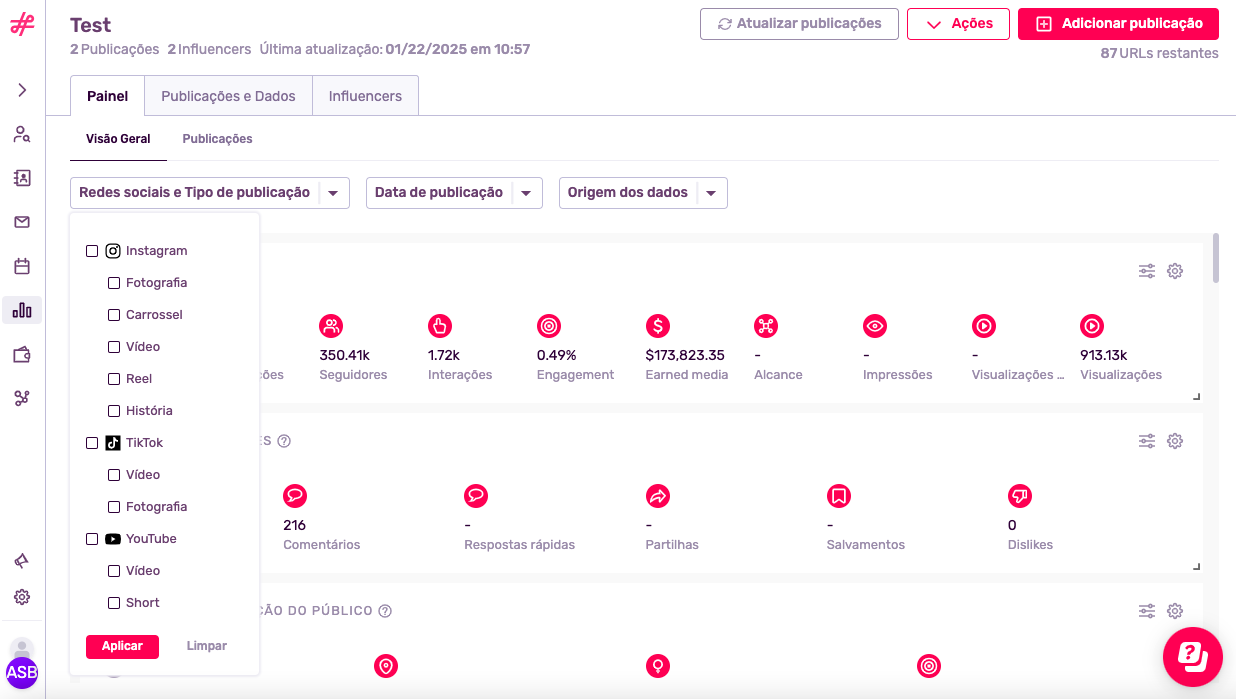Image resolution: width=1236 pixels, height=699 pixels.
Task: Open the mail envelope sidebar icon
Action: (22, 222)
